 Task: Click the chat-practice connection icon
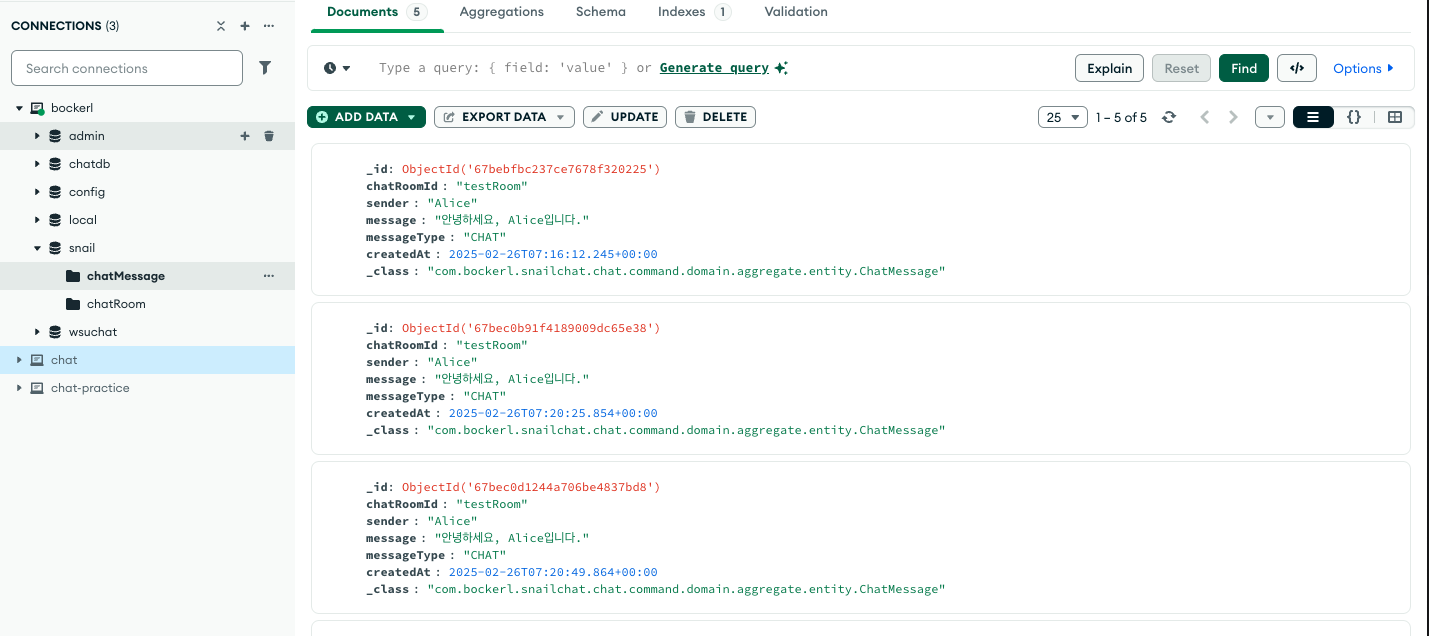(x=37, y=388)
